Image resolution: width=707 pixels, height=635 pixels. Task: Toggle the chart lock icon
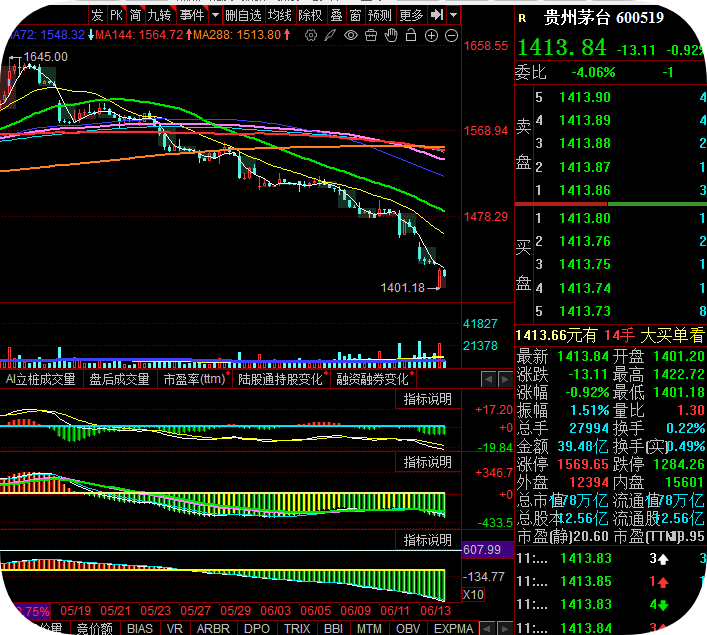tap(411, 35)
